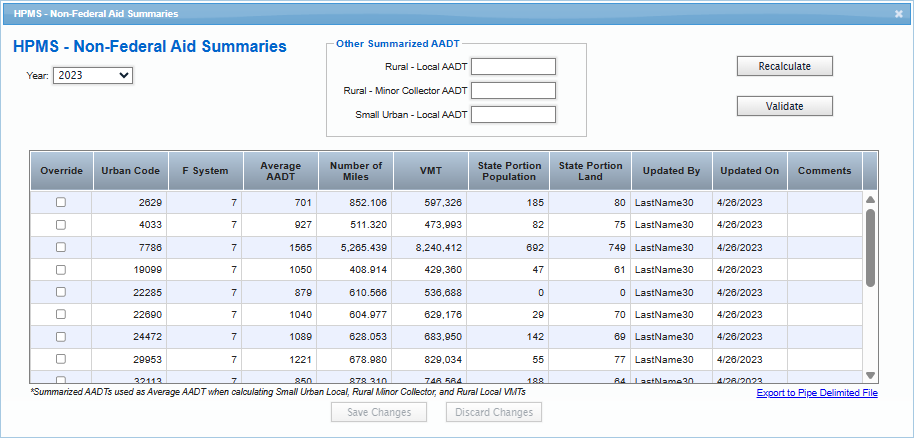Select Urban Code cell 24472
This screenshot has width=914, height=438.
129,337
